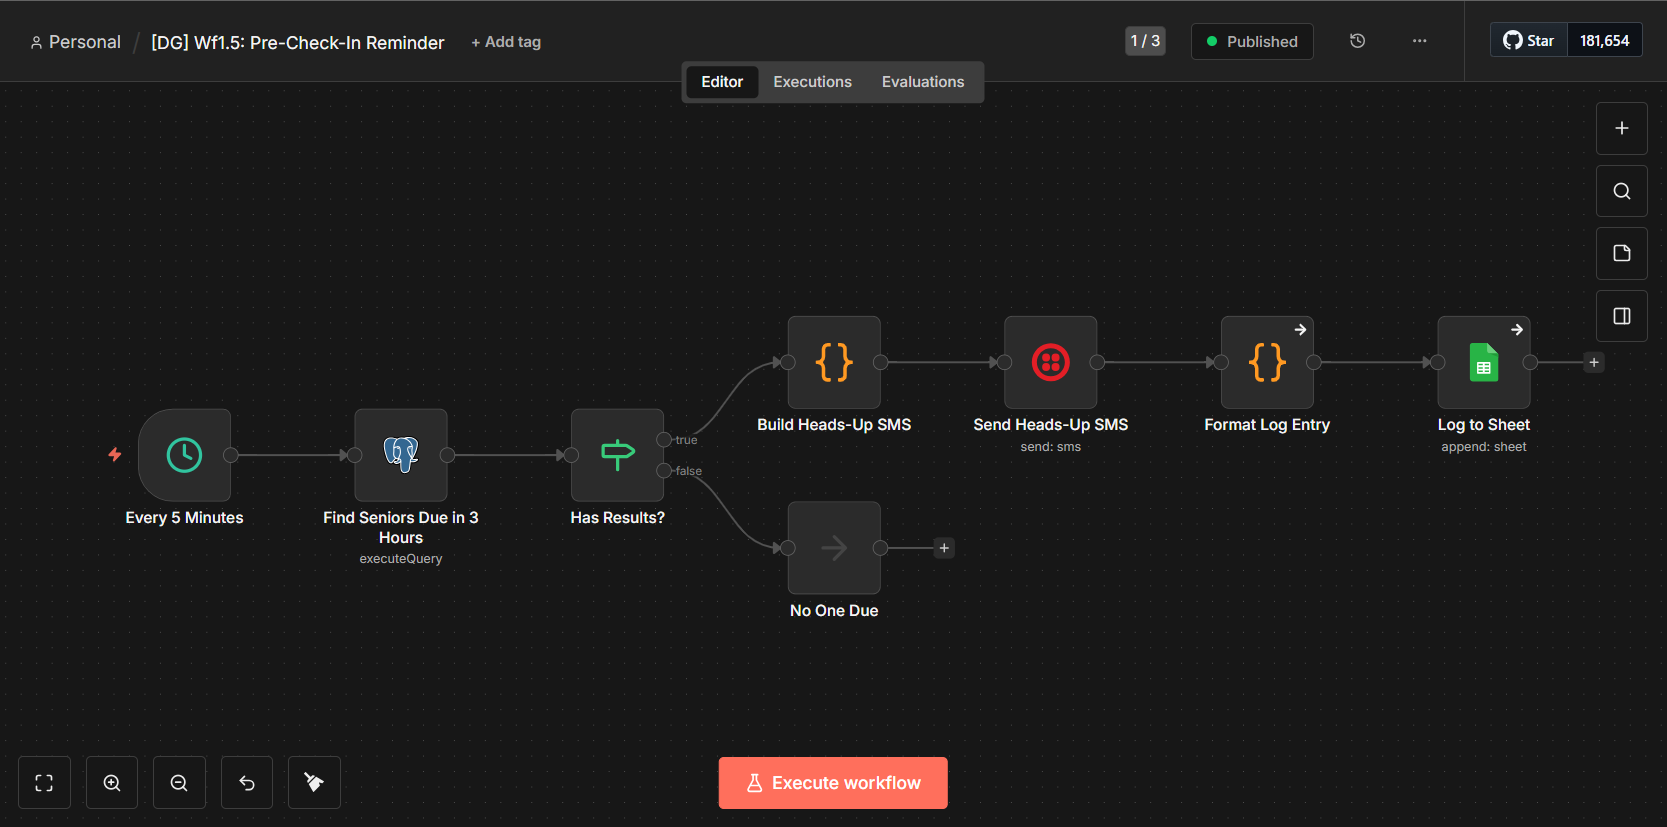Add a node after Log to Sheet
This screenshot has height=827, width=1667.
(1594, 362)
